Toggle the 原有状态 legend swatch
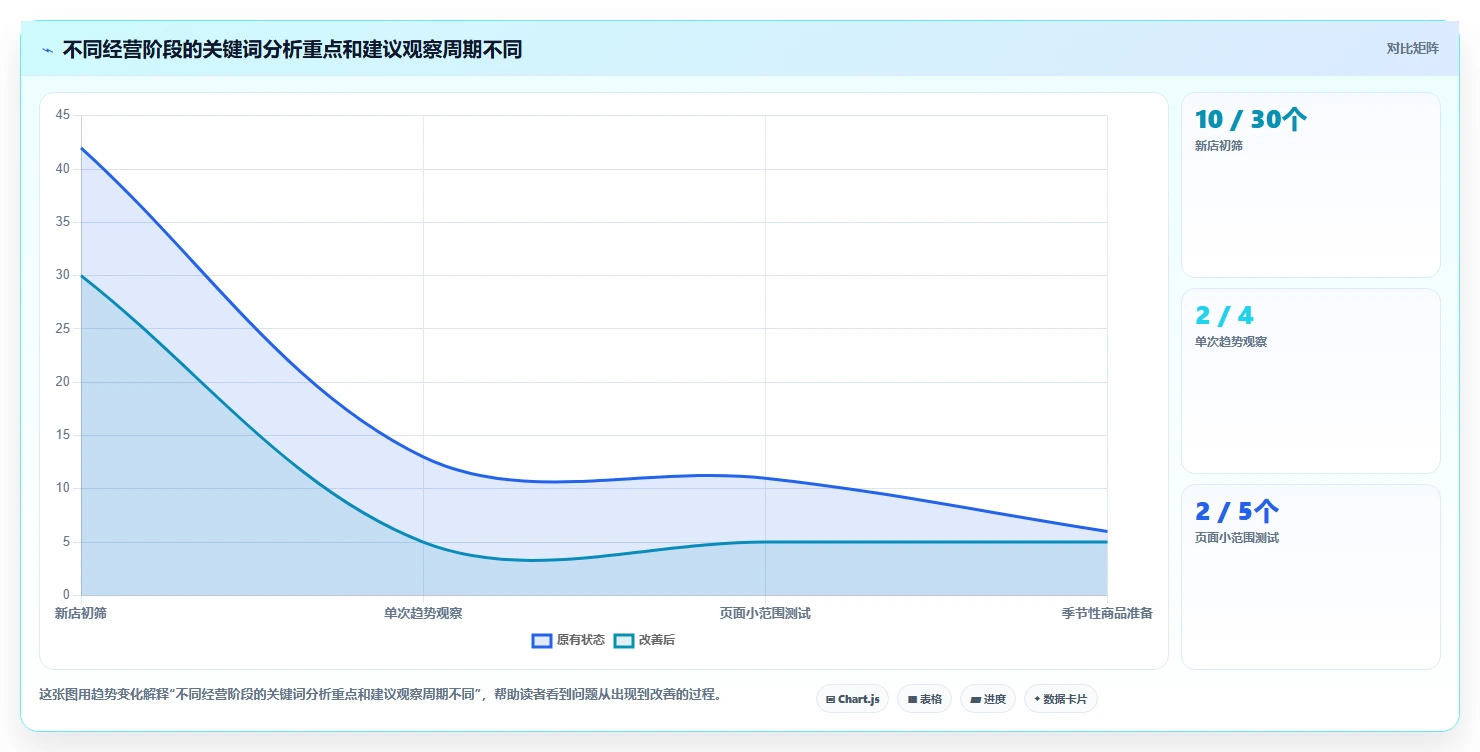The image size is (1480, 752). tap(542, 640)
